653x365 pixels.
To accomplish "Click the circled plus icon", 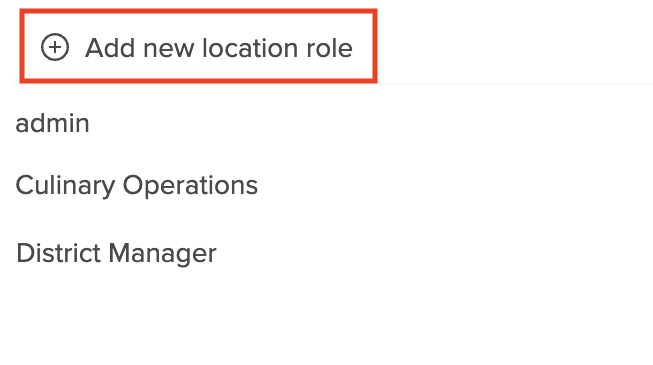I will pos(55,47).
